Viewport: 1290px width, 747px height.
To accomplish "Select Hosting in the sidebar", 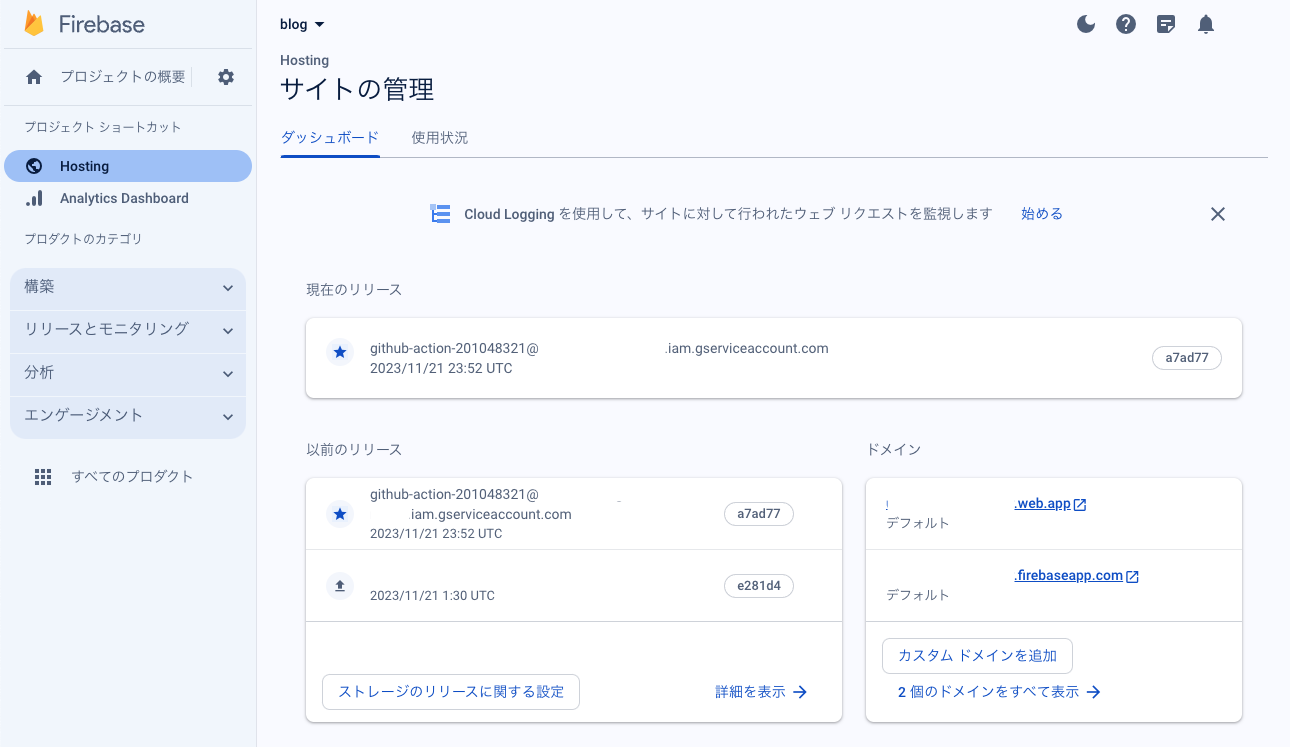I will 128,166.
